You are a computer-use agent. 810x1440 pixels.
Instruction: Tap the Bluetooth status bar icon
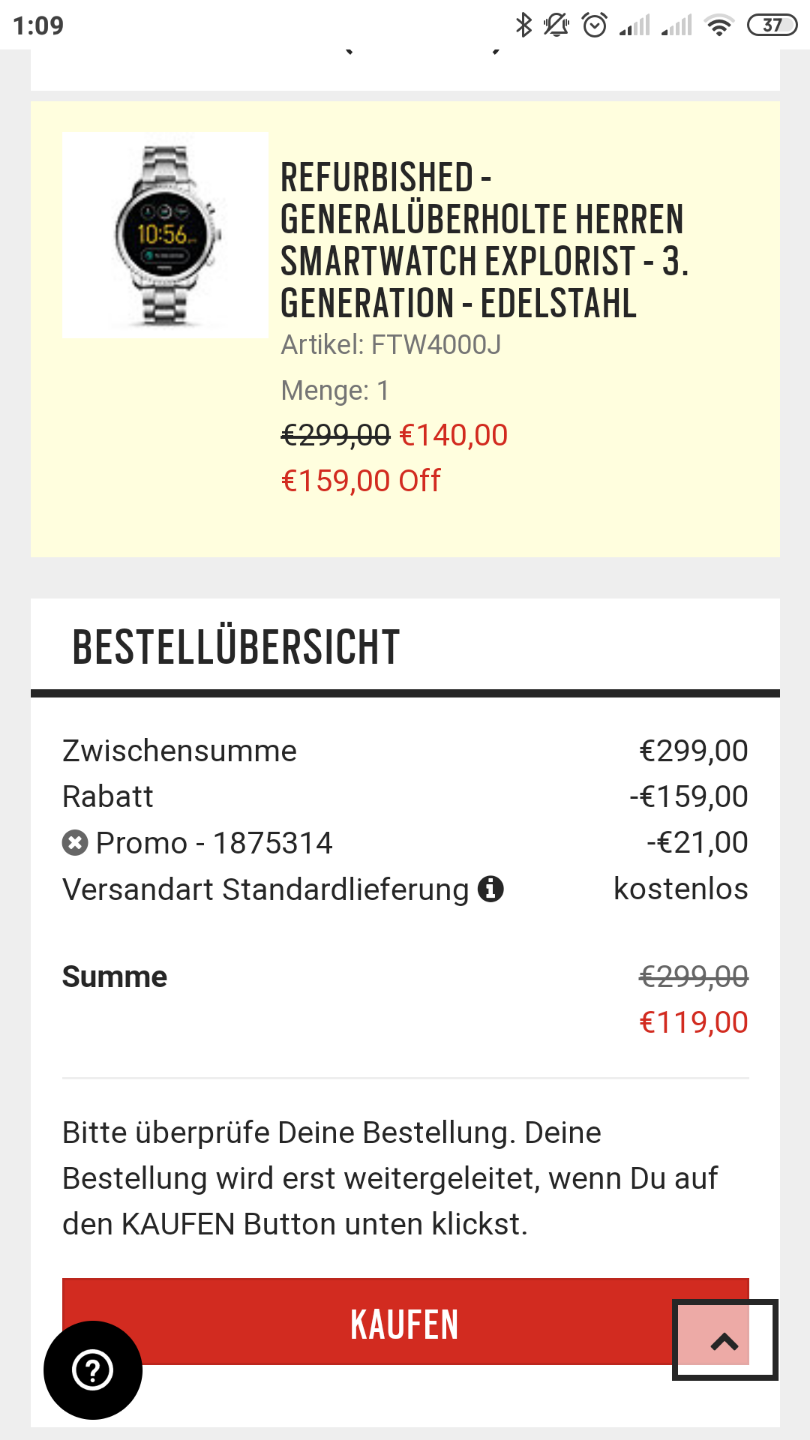pos(523,25)
